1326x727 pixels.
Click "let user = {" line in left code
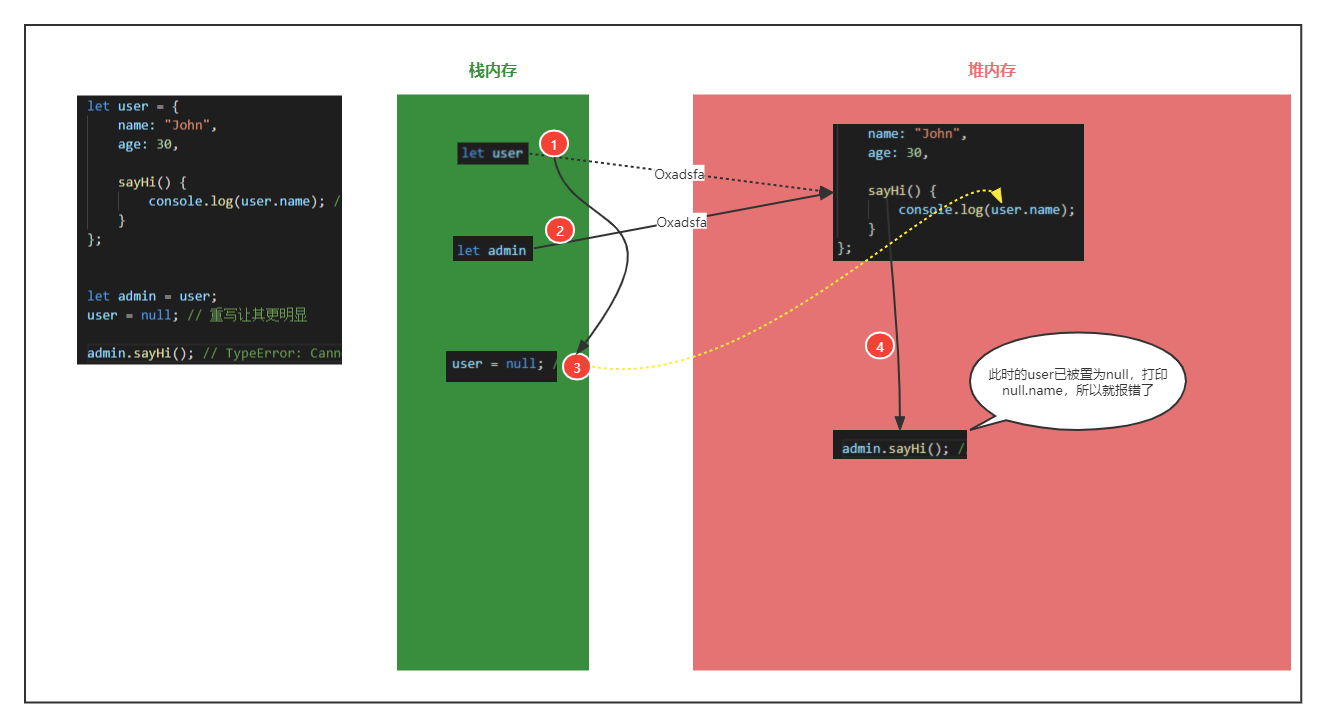click(x=132, y=106)
